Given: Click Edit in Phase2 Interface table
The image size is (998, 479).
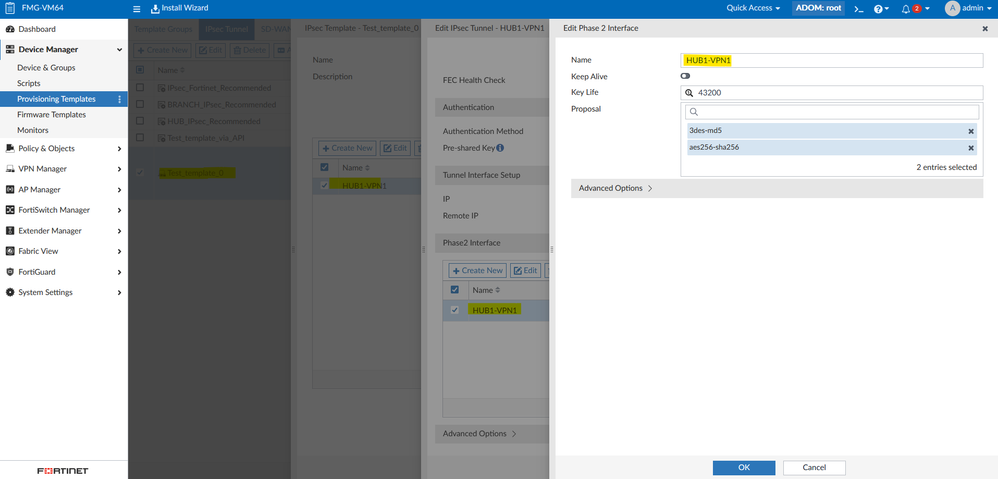Looking at the screenshot, I should coord(526,270).
